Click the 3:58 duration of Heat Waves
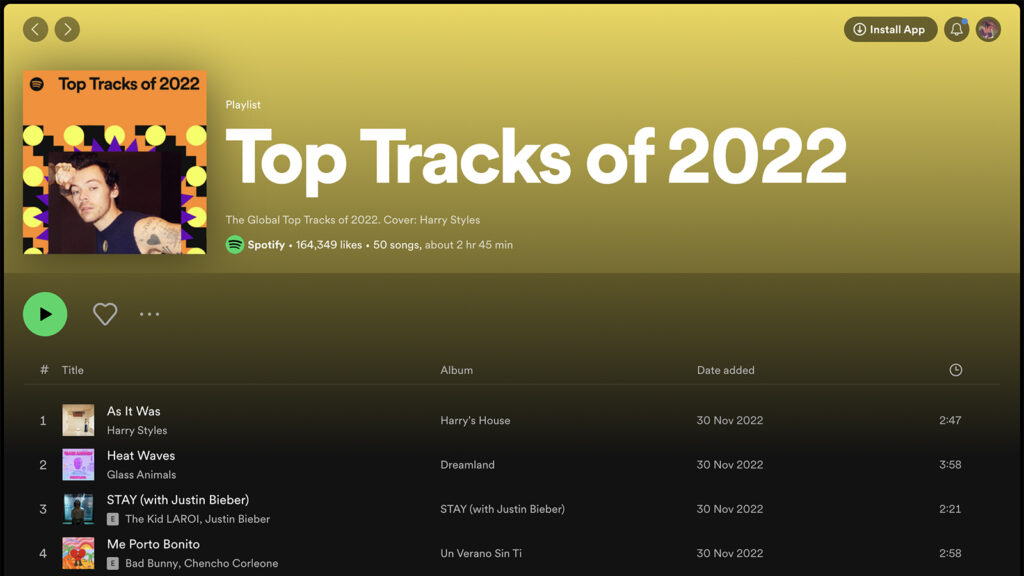 [x=950, y=465]
